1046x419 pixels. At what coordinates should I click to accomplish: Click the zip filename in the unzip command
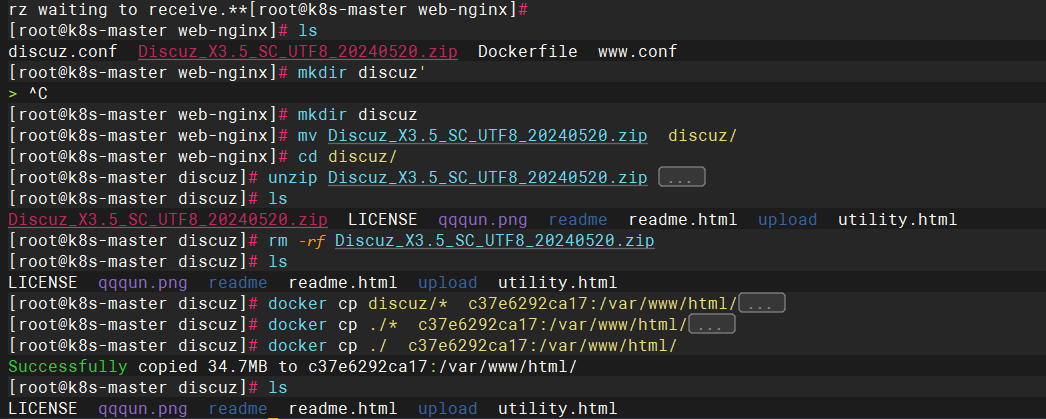[488, 177]
